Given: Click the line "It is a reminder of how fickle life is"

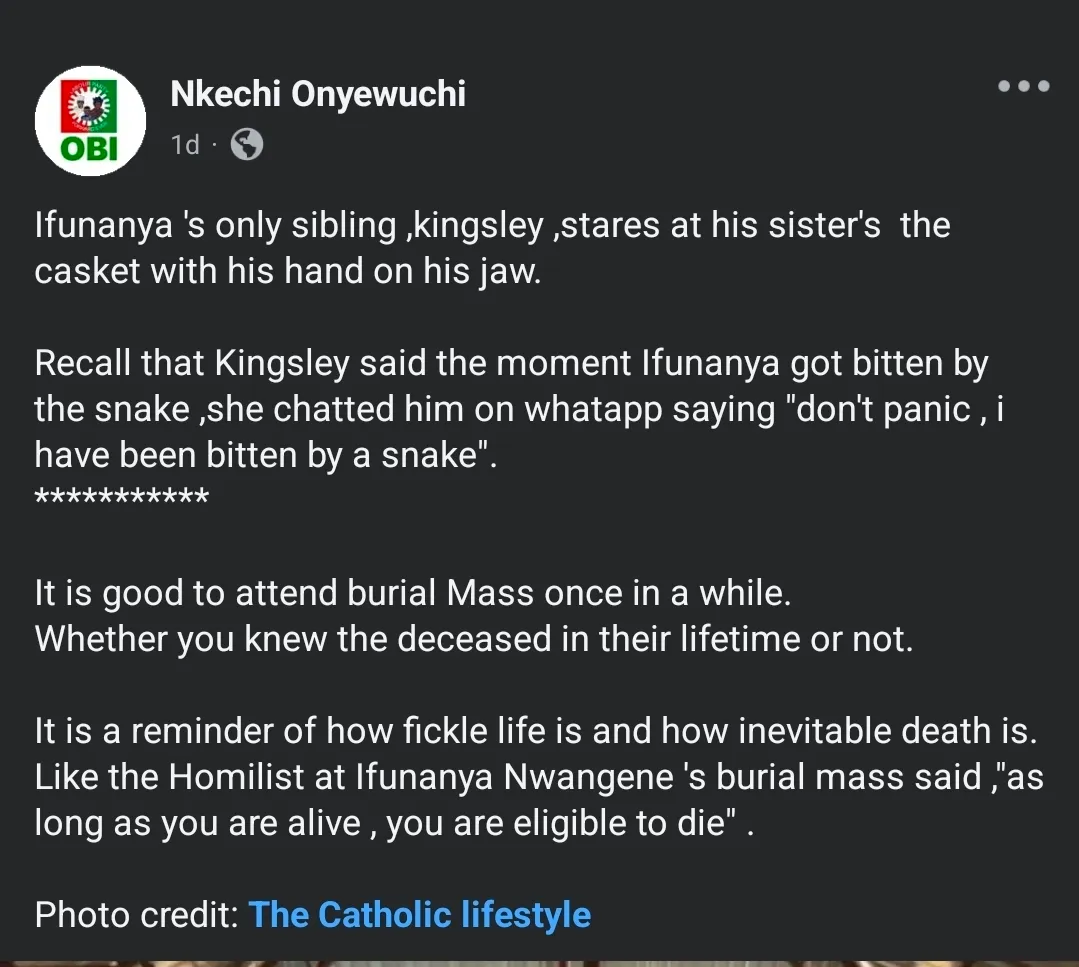Looking at the screenshot, I should click(534, 732).
